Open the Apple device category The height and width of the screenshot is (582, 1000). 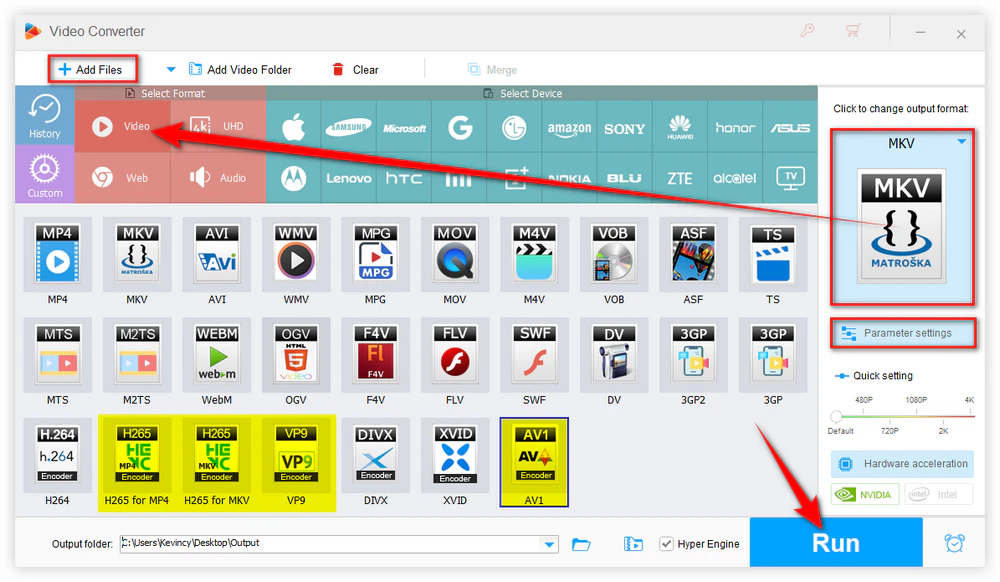click(293, 127)
